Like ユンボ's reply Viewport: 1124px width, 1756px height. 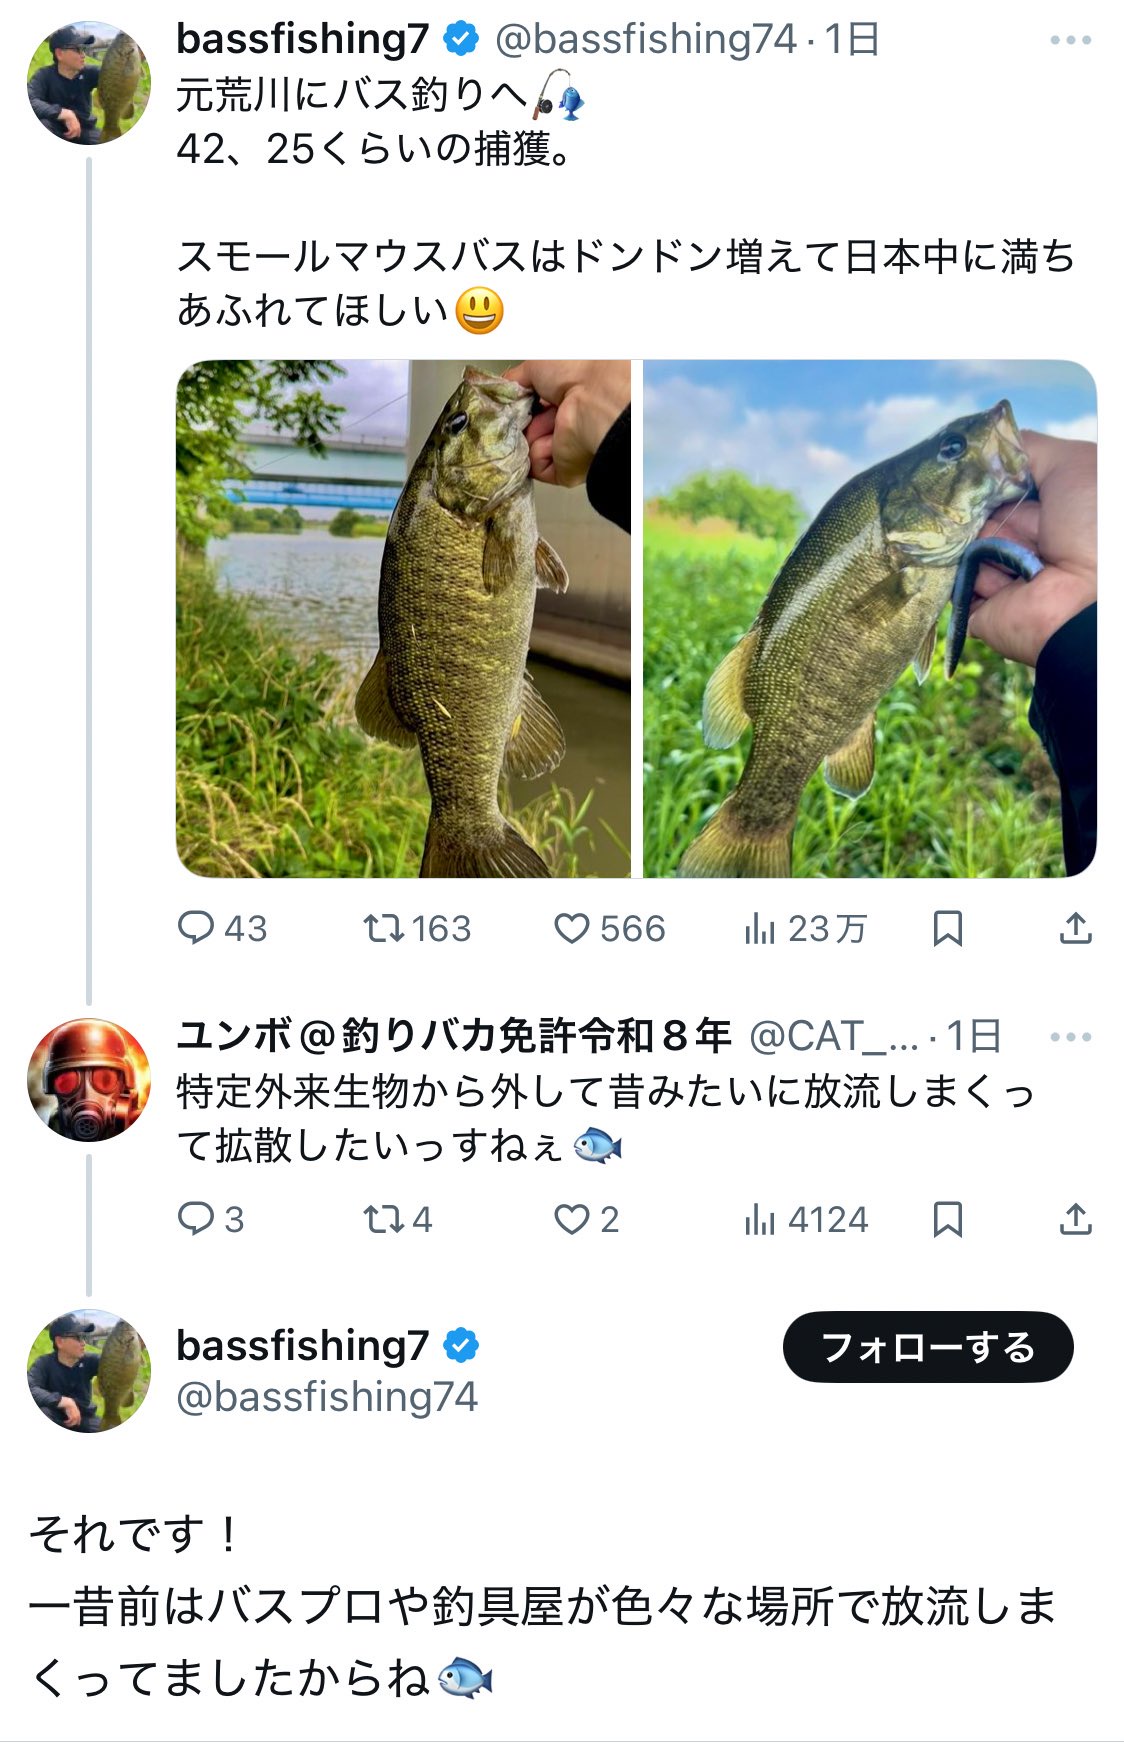tap(572, 1219)
